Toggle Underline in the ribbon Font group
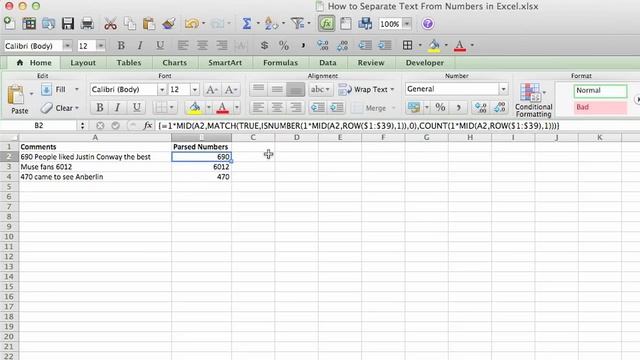The image size is (640, 360). click(x=136, y=107)
